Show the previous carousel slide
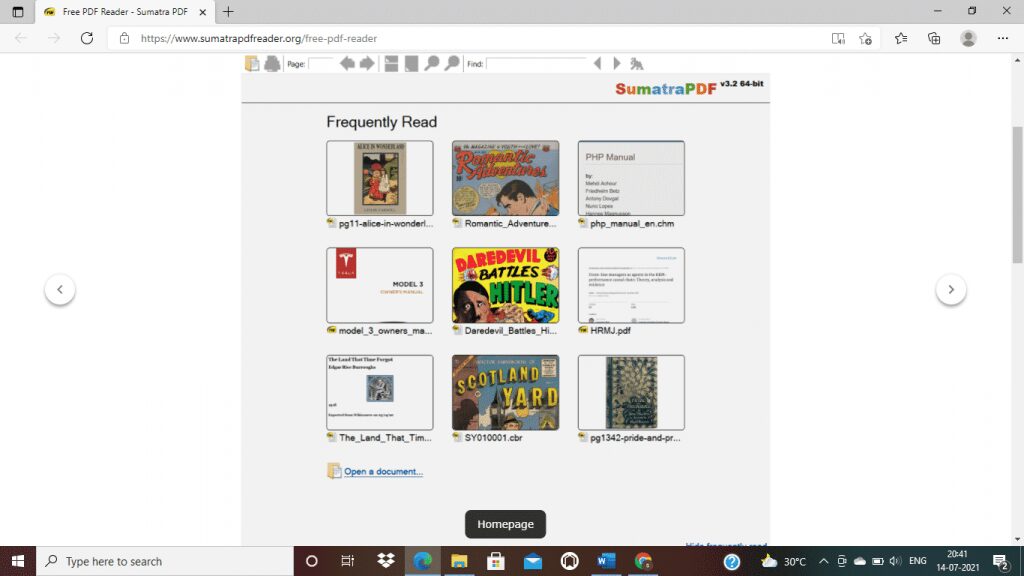 60,289
